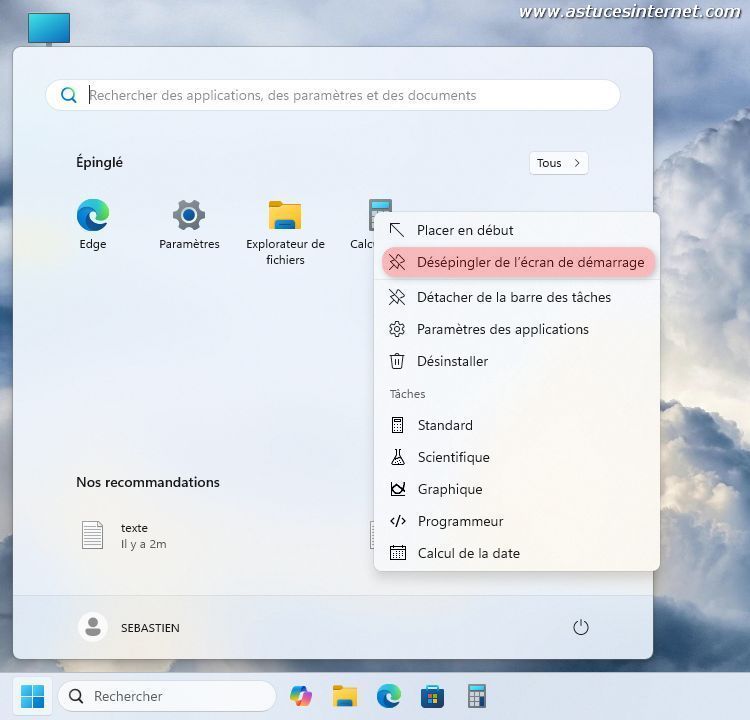Open the Paramètres pinned app
Screen dimensions: 750x720
(189, 224)
